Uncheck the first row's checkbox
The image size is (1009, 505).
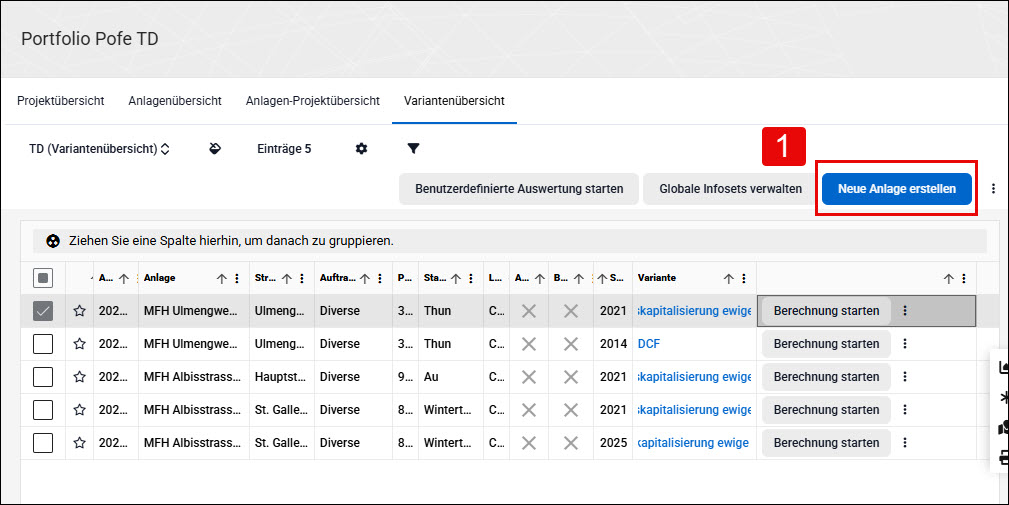(43, 311)
